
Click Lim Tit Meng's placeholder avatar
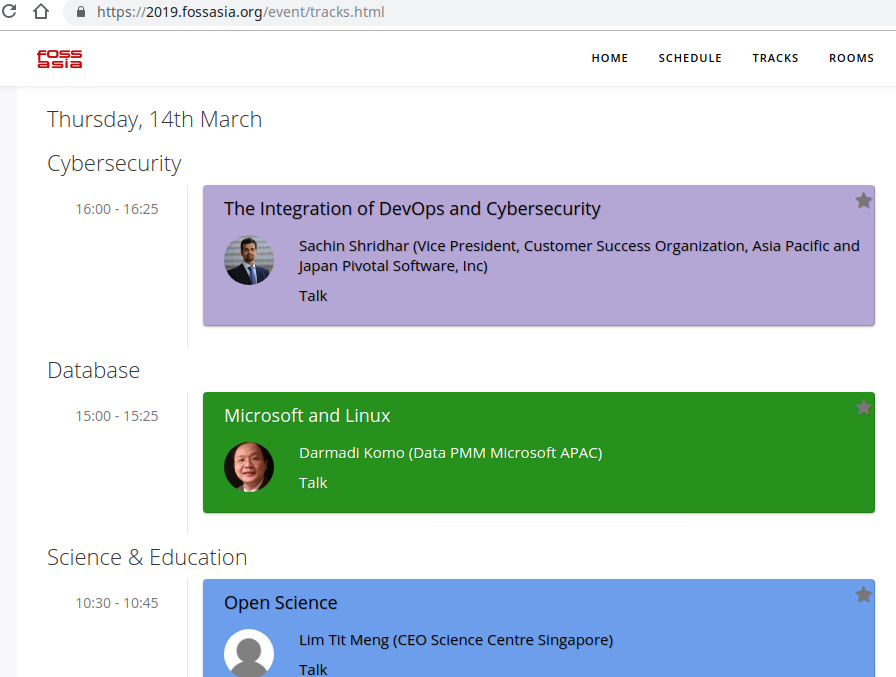click(249, 653)
